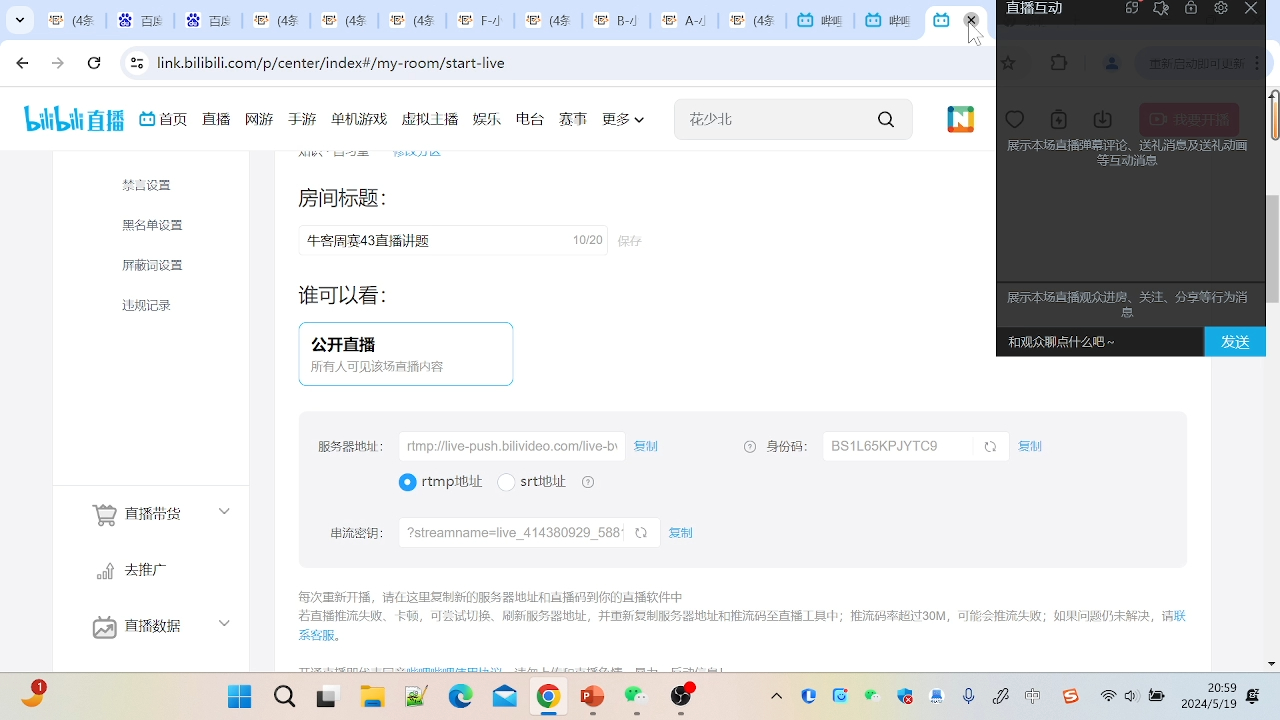Expand the 直播带货 sidebar section
Screen dimensions: 1280x720
(x=224, y=512)
